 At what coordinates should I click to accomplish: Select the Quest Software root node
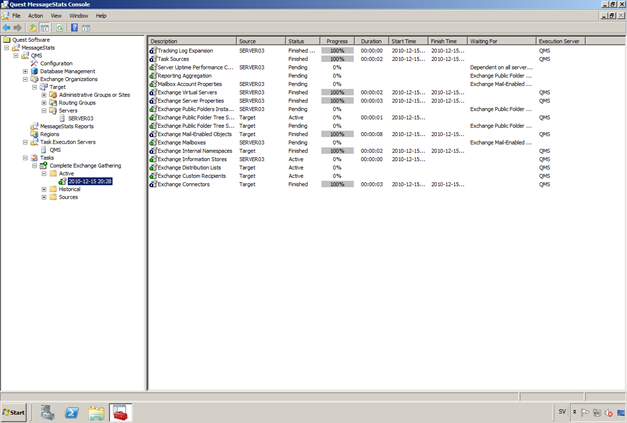click(31, 40)
